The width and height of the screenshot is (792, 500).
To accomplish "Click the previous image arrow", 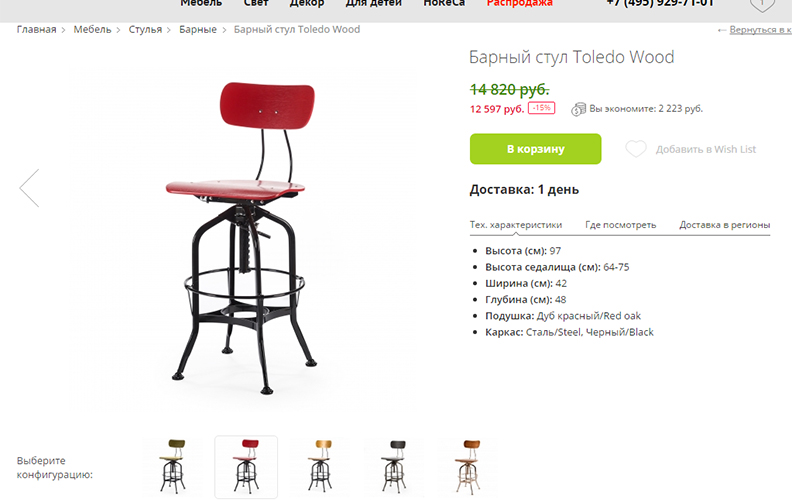I will pos(29,188).
